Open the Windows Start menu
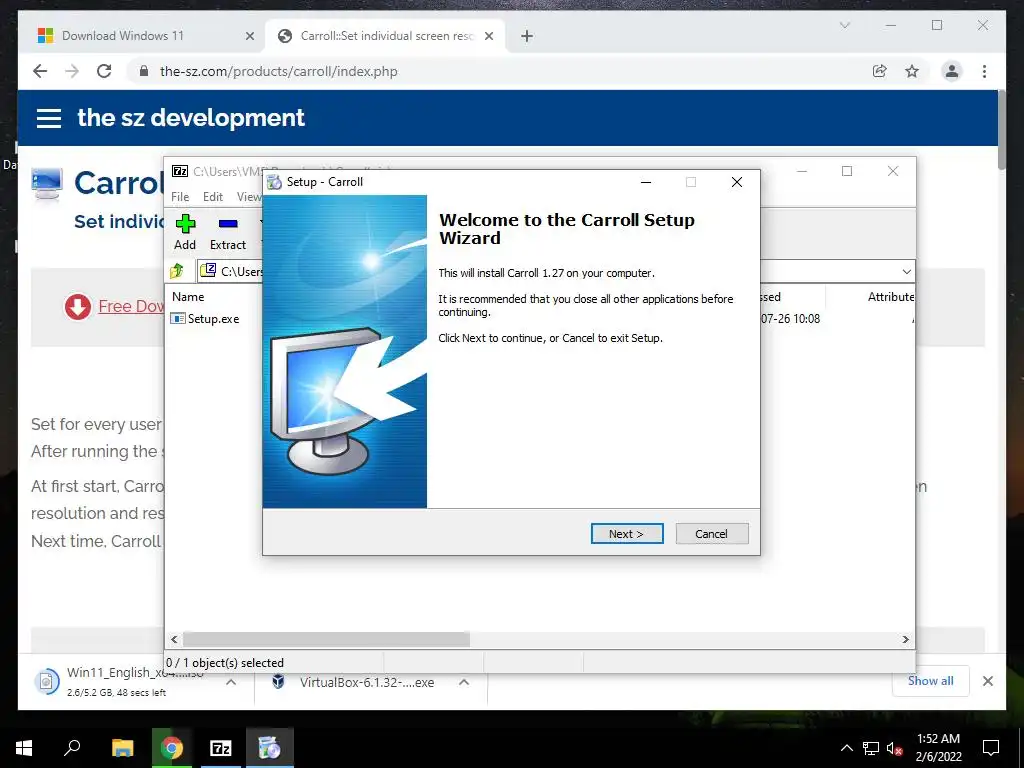This screenshot has width=1024, height=768. (x=24, y=748)
